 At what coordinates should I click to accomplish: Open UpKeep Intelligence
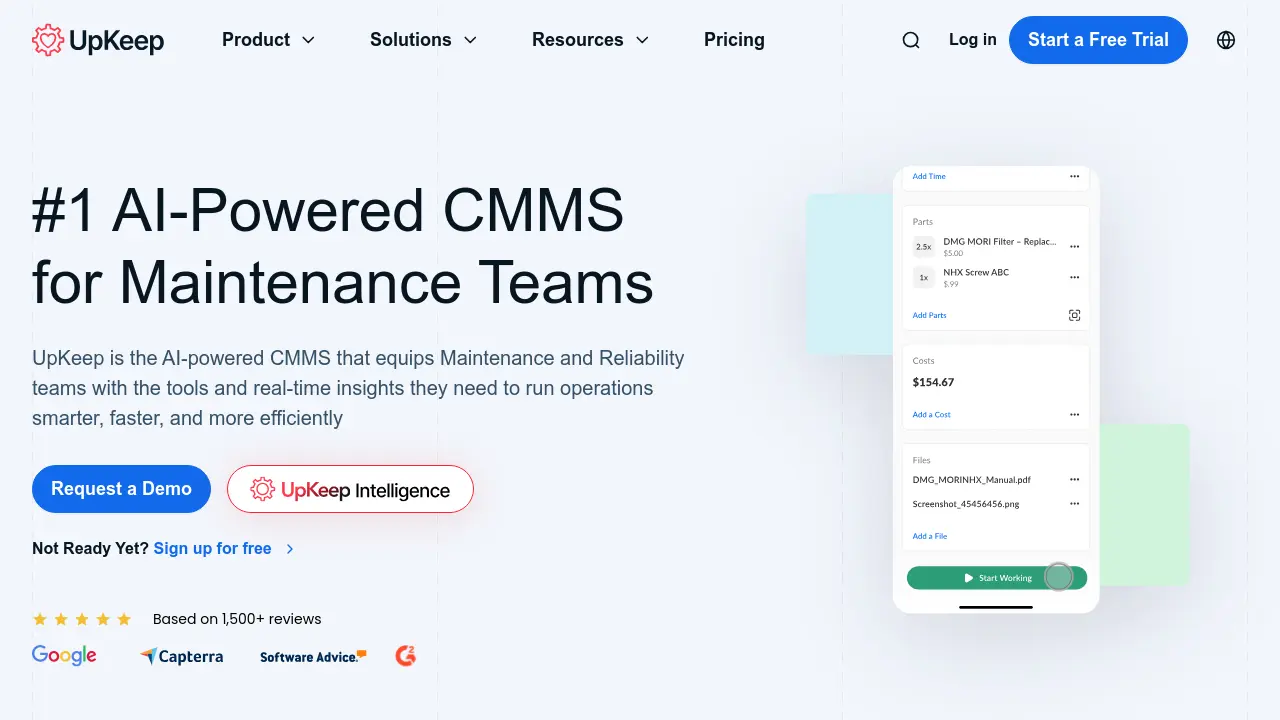[x=350, y=489]
